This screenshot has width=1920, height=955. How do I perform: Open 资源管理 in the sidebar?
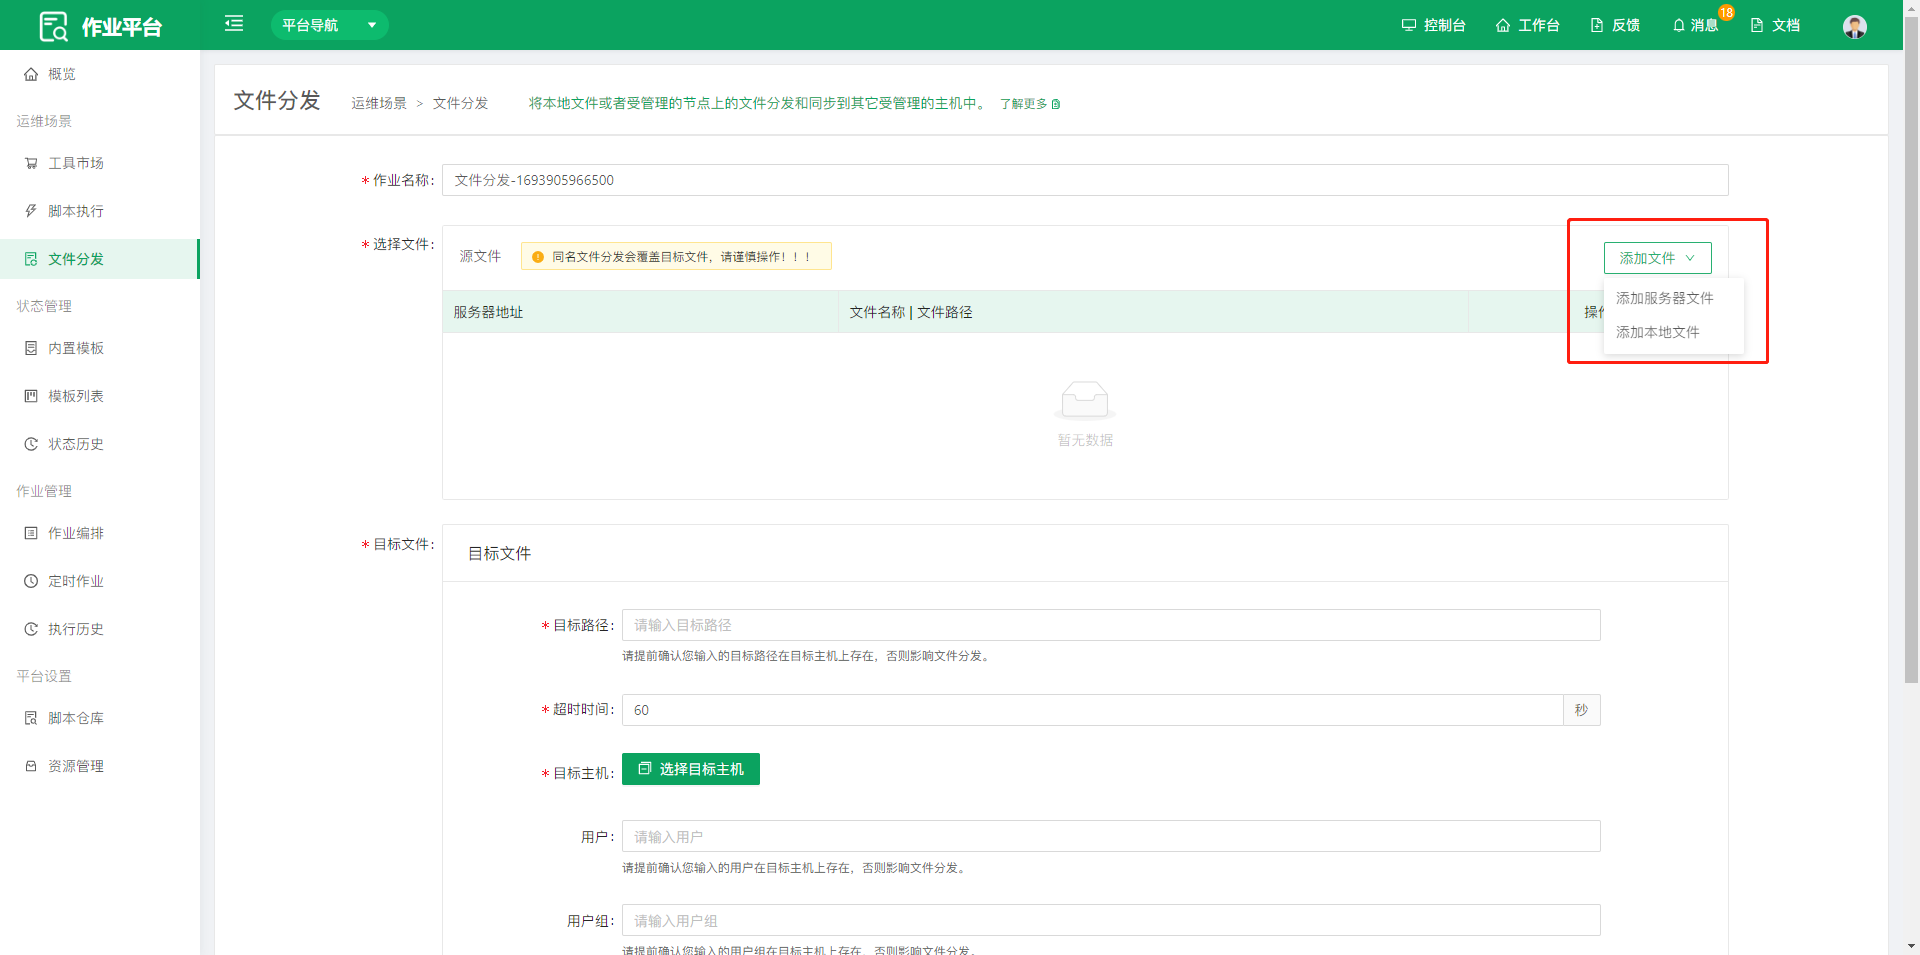pos(100,766)
